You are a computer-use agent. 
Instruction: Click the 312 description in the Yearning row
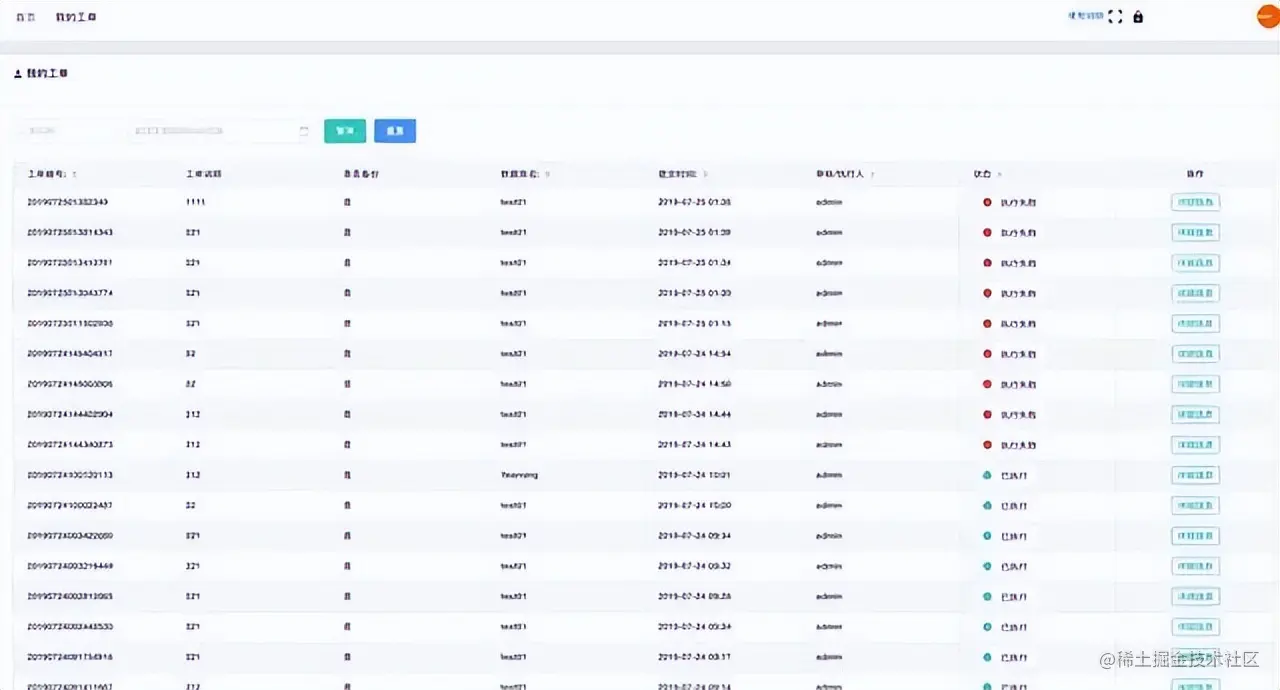(x=193, y=475)
